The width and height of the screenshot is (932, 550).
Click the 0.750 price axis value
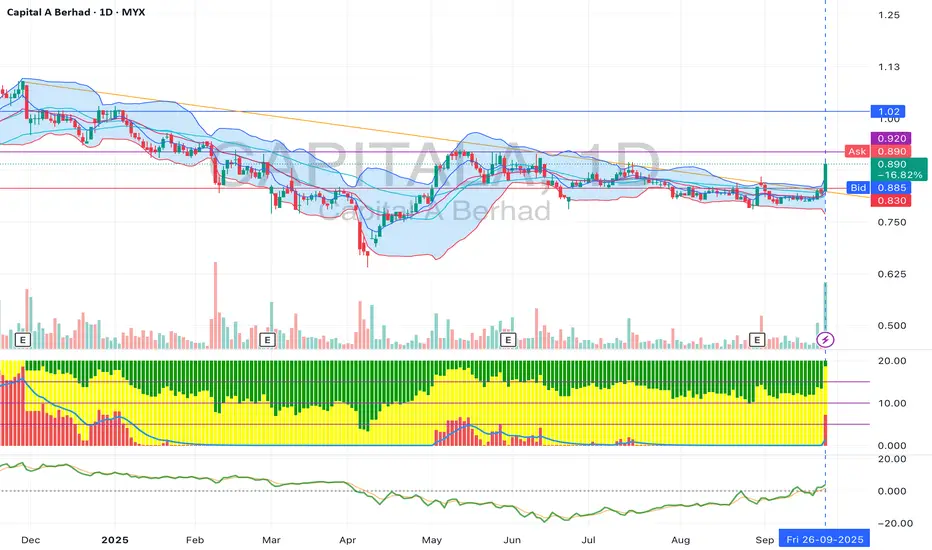point(892,222)
